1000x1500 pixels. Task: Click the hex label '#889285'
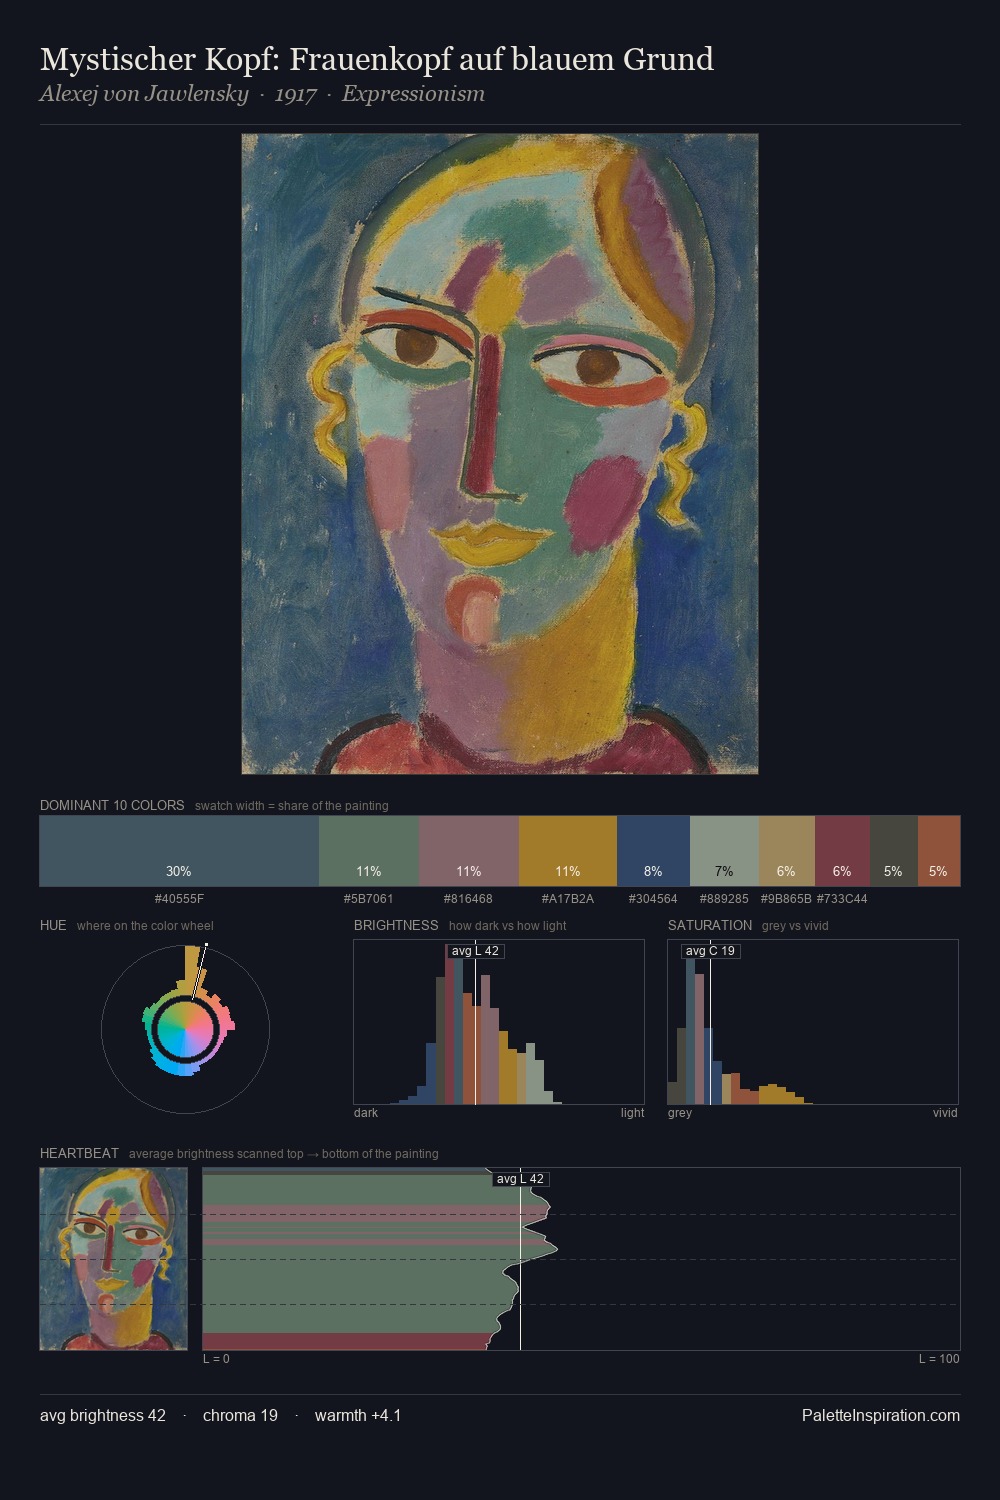(724, 899)
